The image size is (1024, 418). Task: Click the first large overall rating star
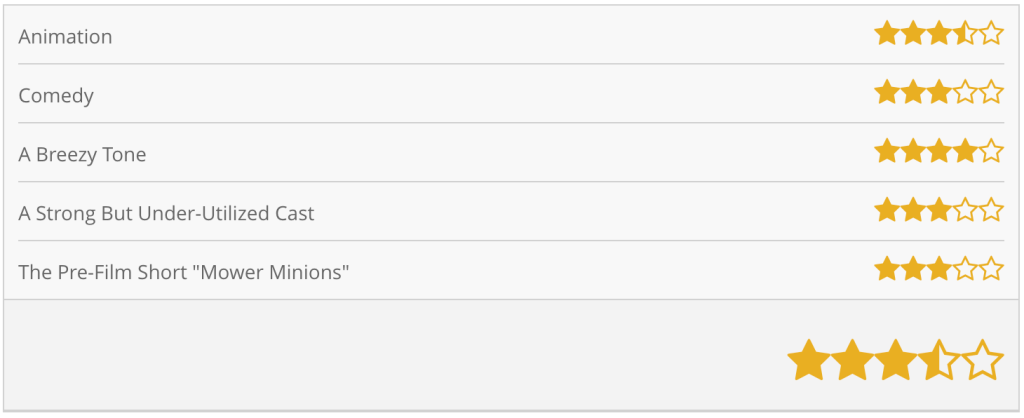[x=808, y=361]
